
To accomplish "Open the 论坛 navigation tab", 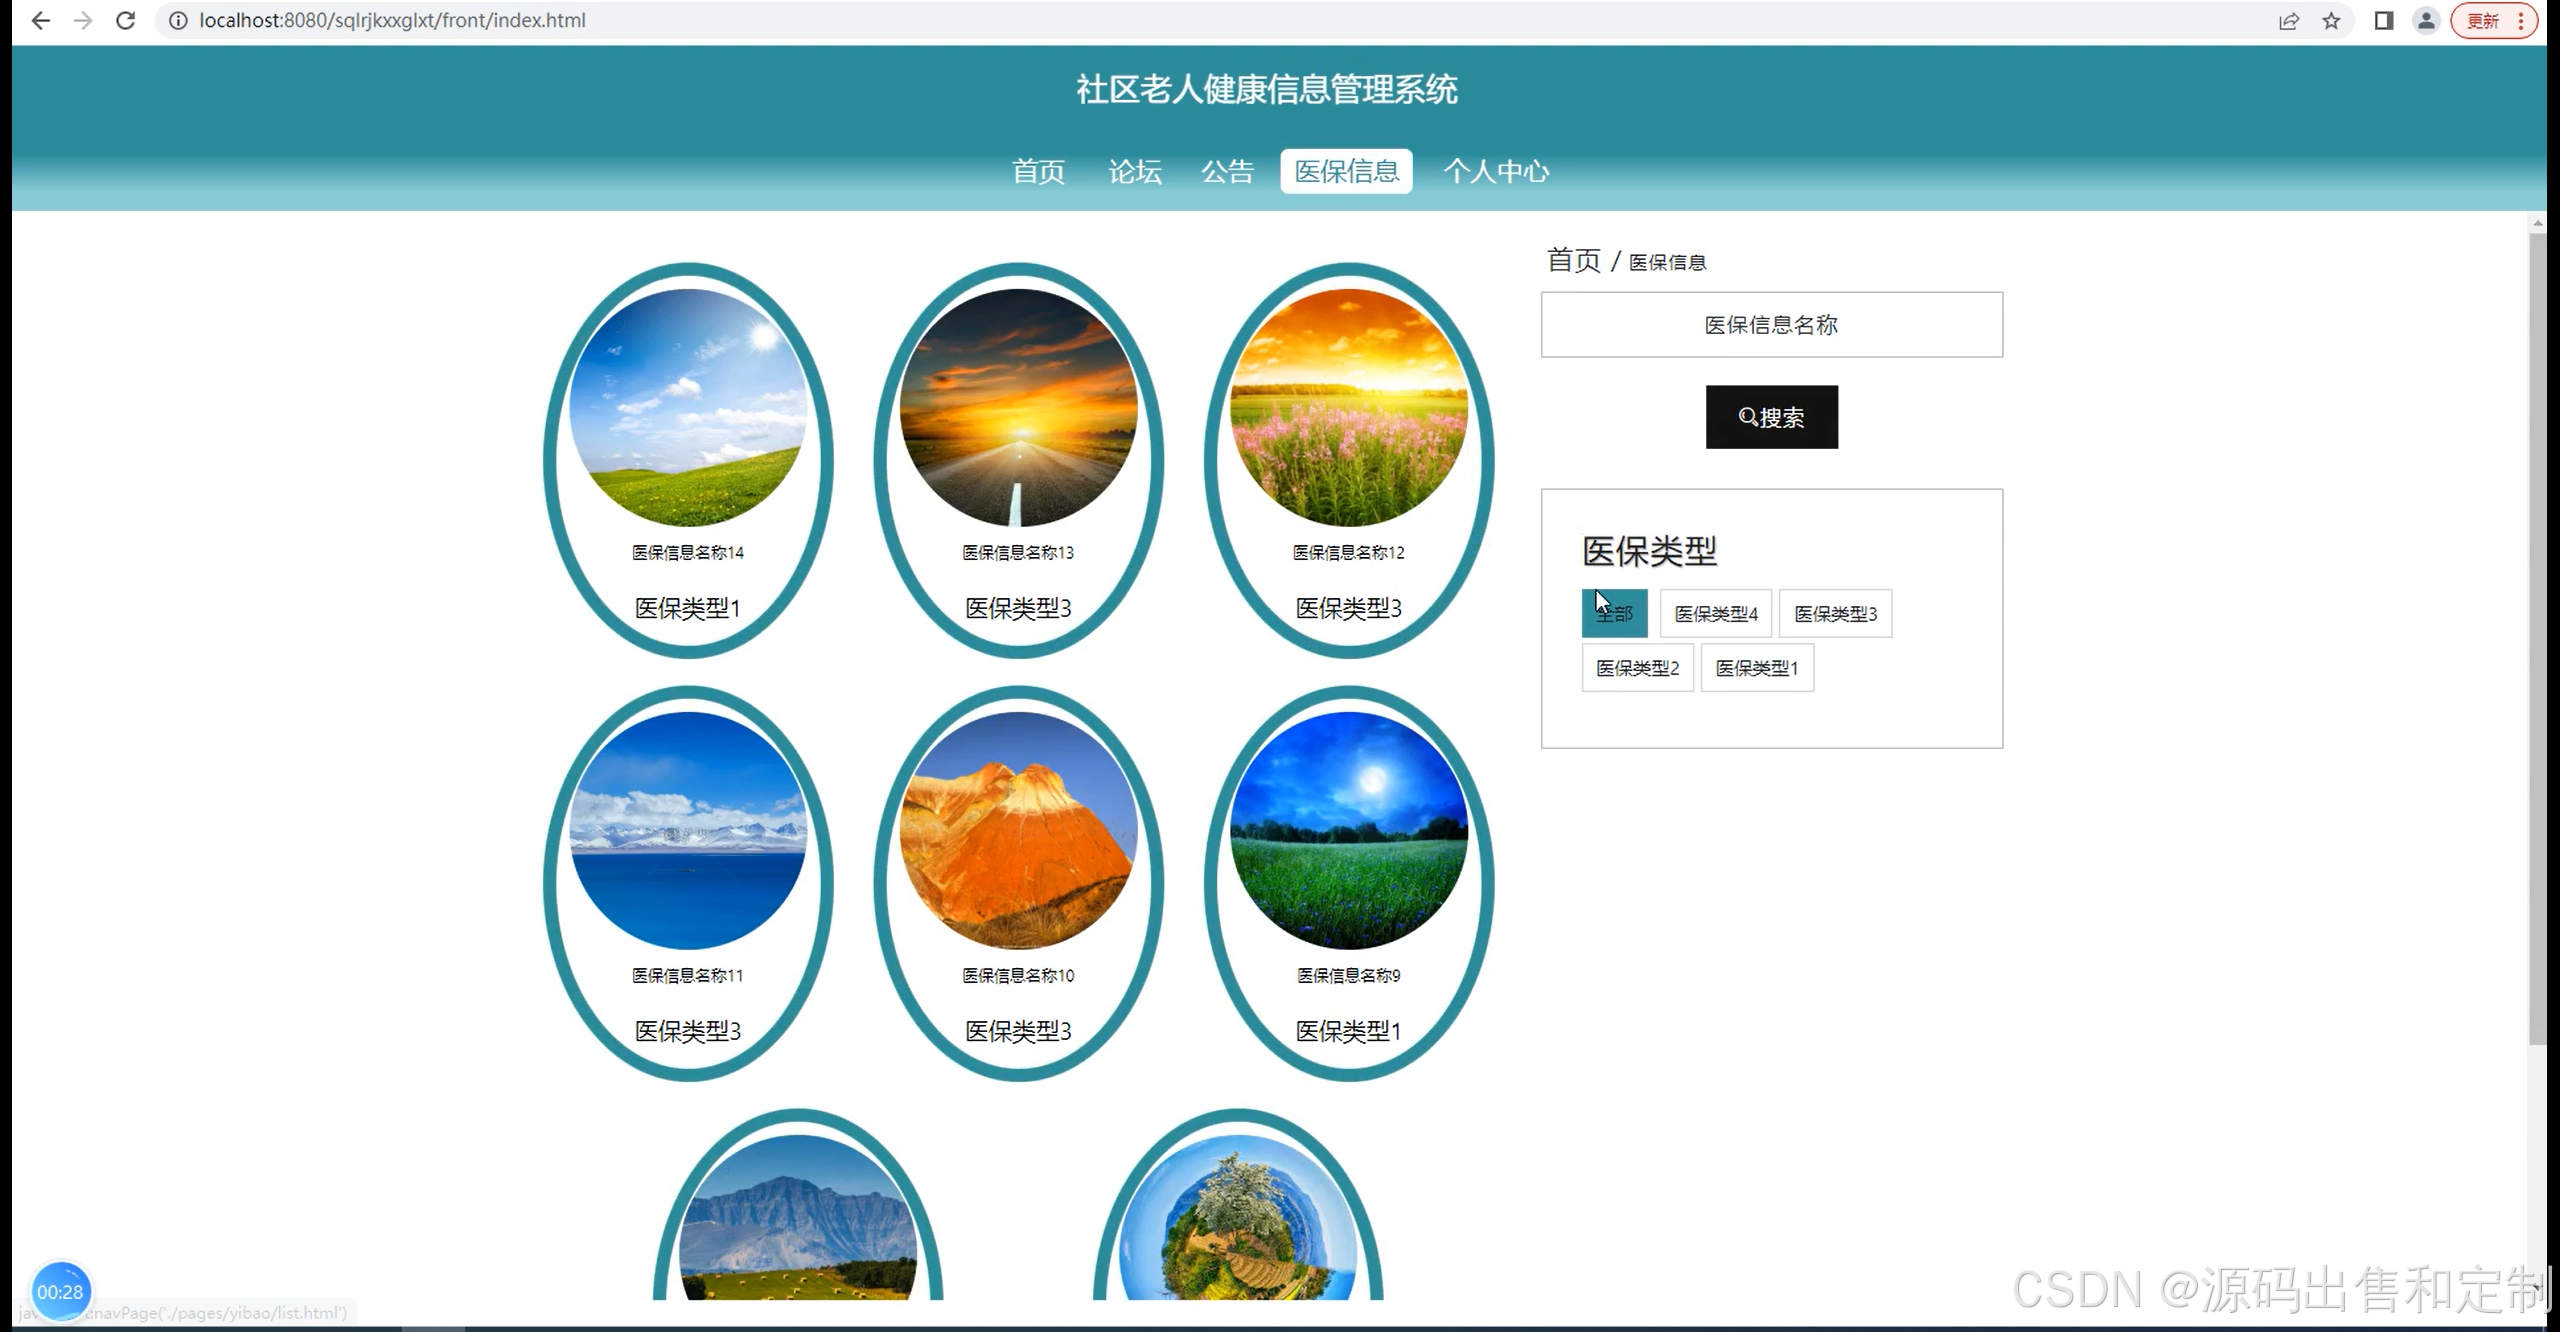I will click(x=1134, y=171).
